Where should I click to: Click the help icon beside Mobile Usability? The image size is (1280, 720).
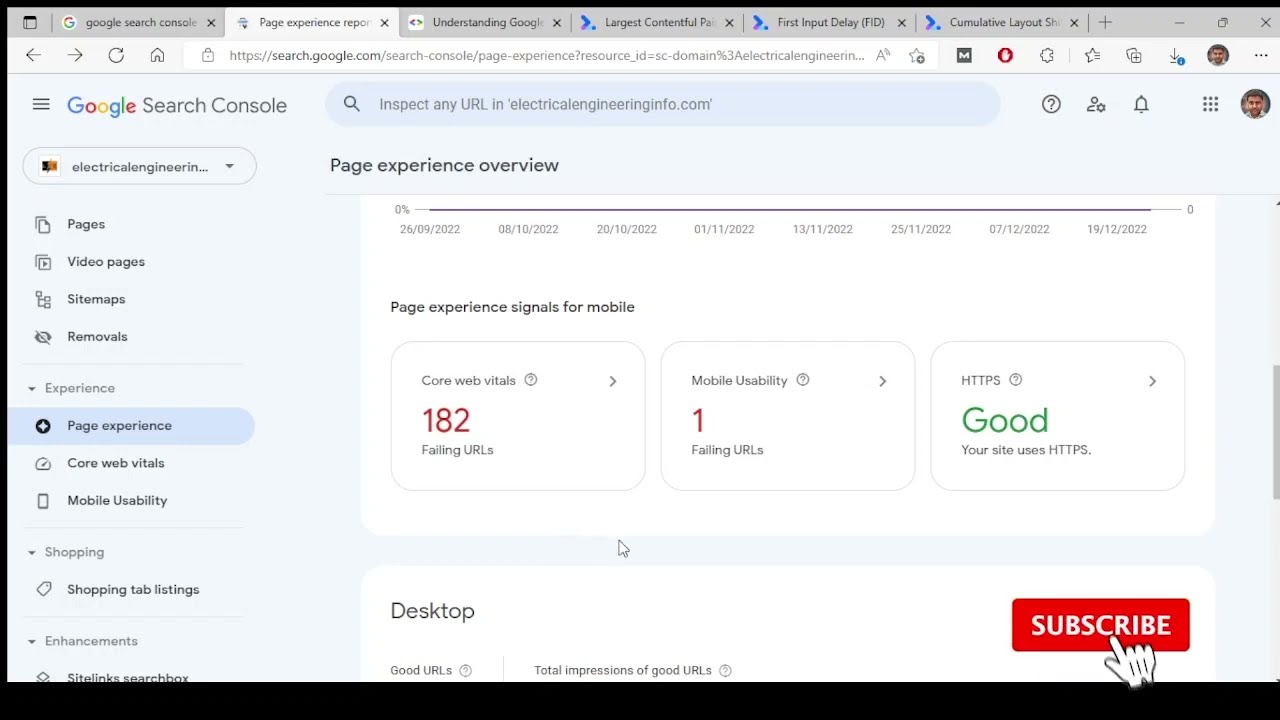click(803, 380)
